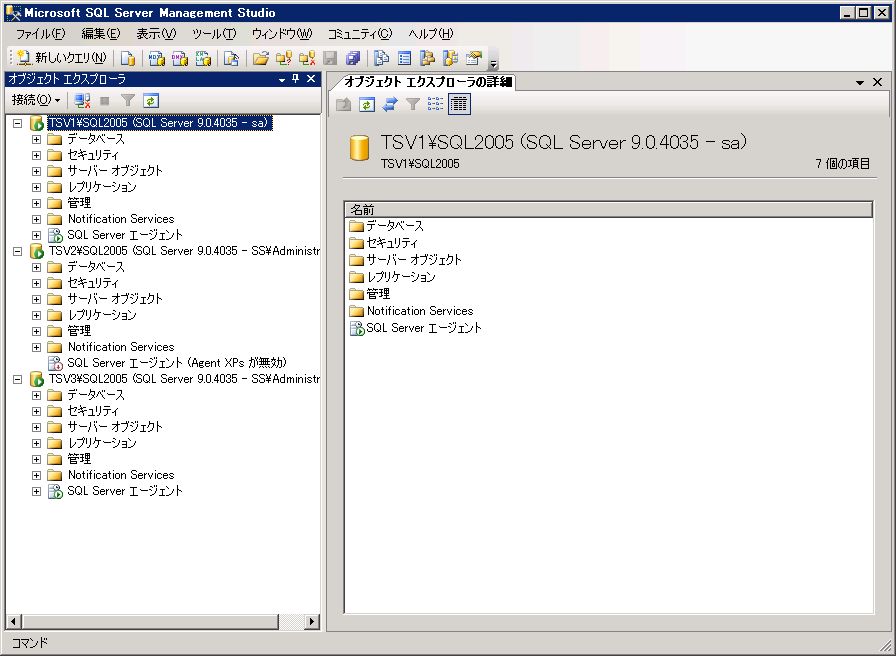Go up one level in details pane
896x656 pixels.
[343, 104]
